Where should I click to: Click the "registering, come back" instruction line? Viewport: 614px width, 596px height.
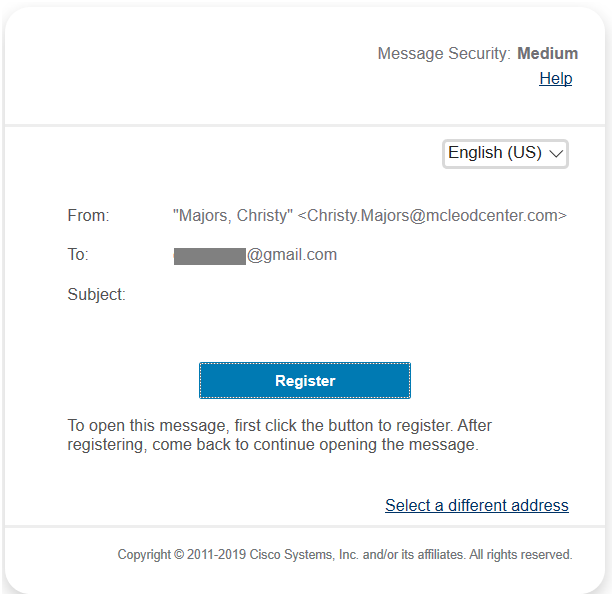pyautogui.click(x=272, y=444)
